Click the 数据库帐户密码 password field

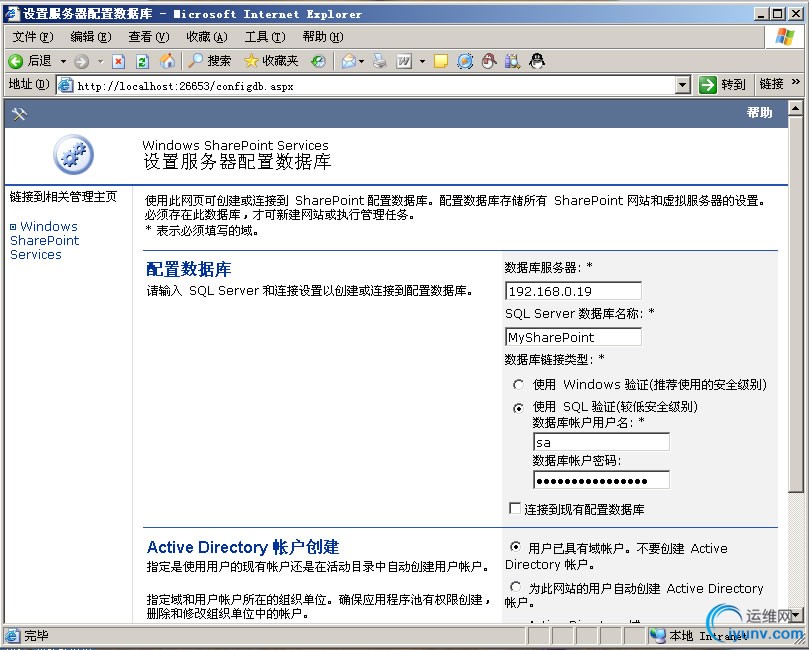[x=601, y=480]
